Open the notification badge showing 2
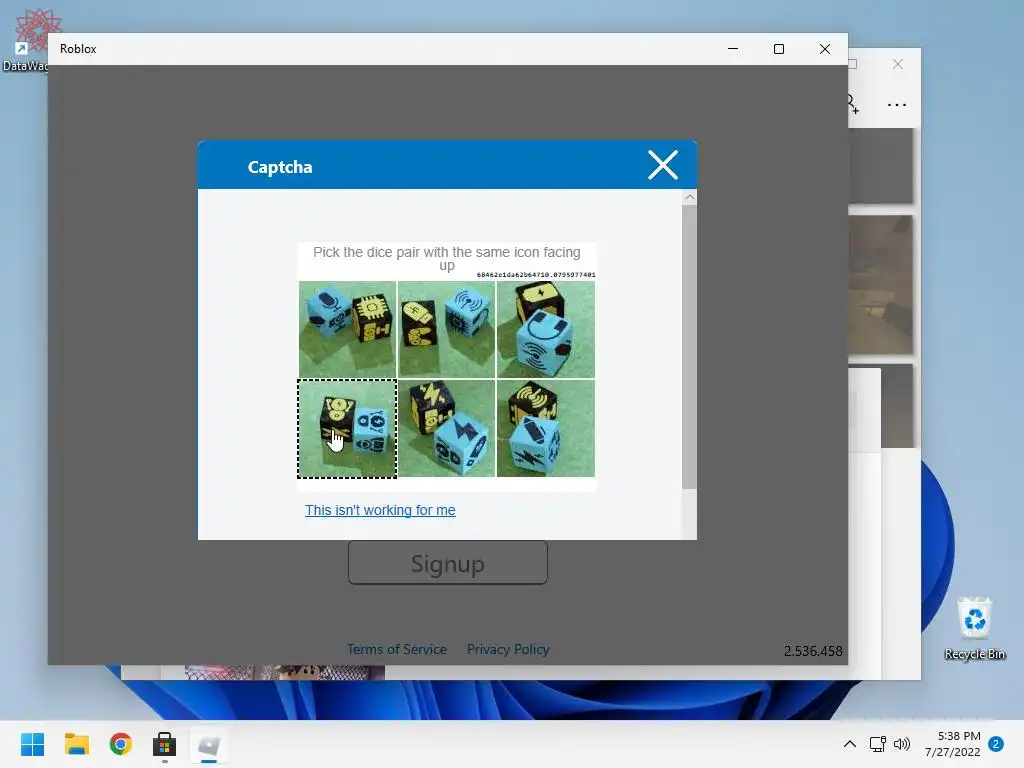1024x768 pixels. pyautogui.click(x=996, y=744)
